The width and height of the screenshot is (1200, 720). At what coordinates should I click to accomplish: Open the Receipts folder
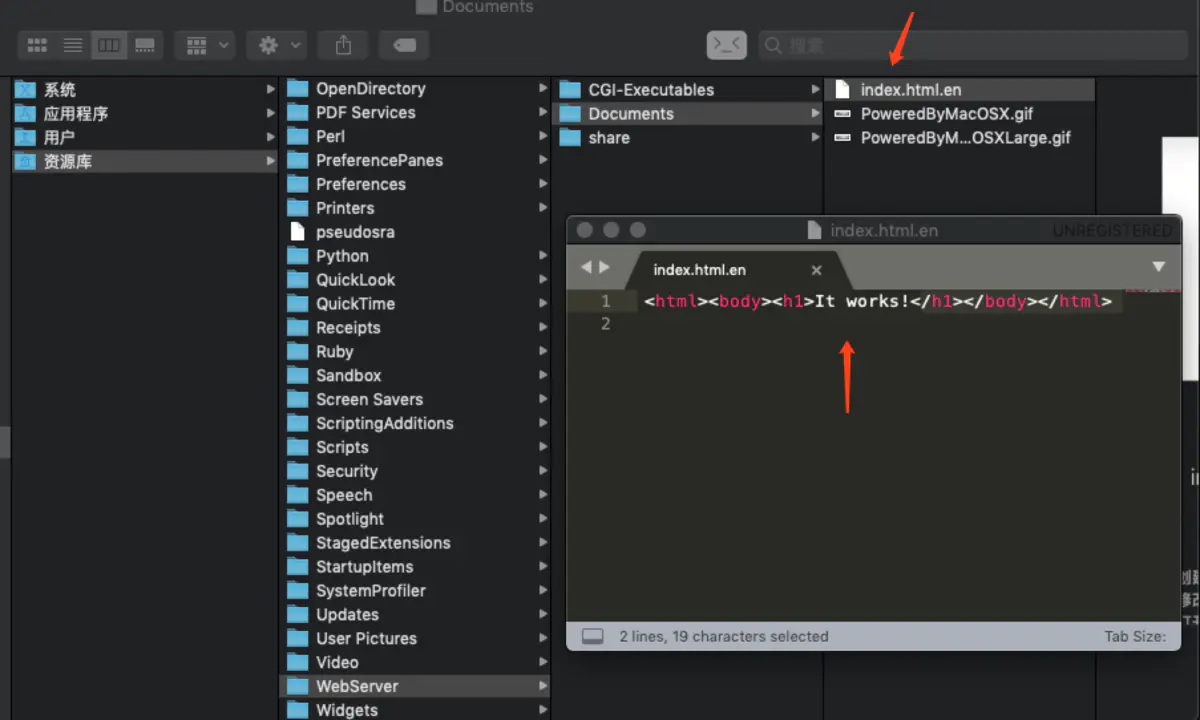point(415,329)
